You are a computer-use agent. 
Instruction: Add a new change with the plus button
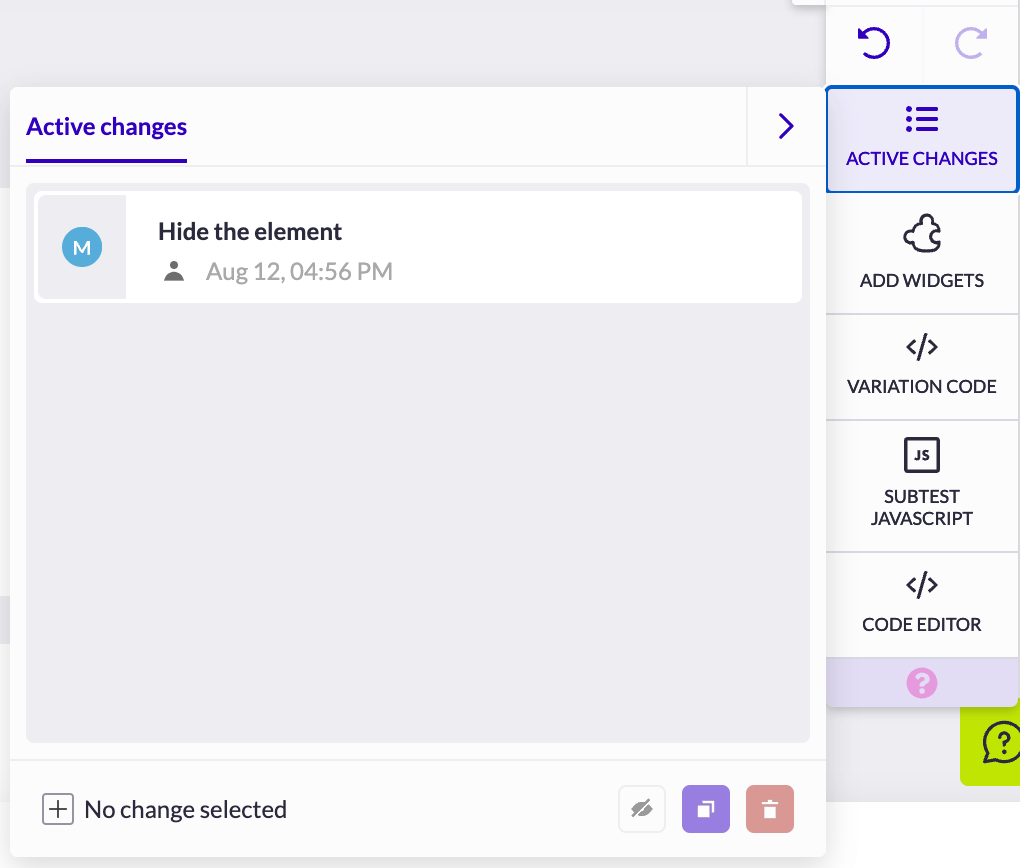point(58,808)
